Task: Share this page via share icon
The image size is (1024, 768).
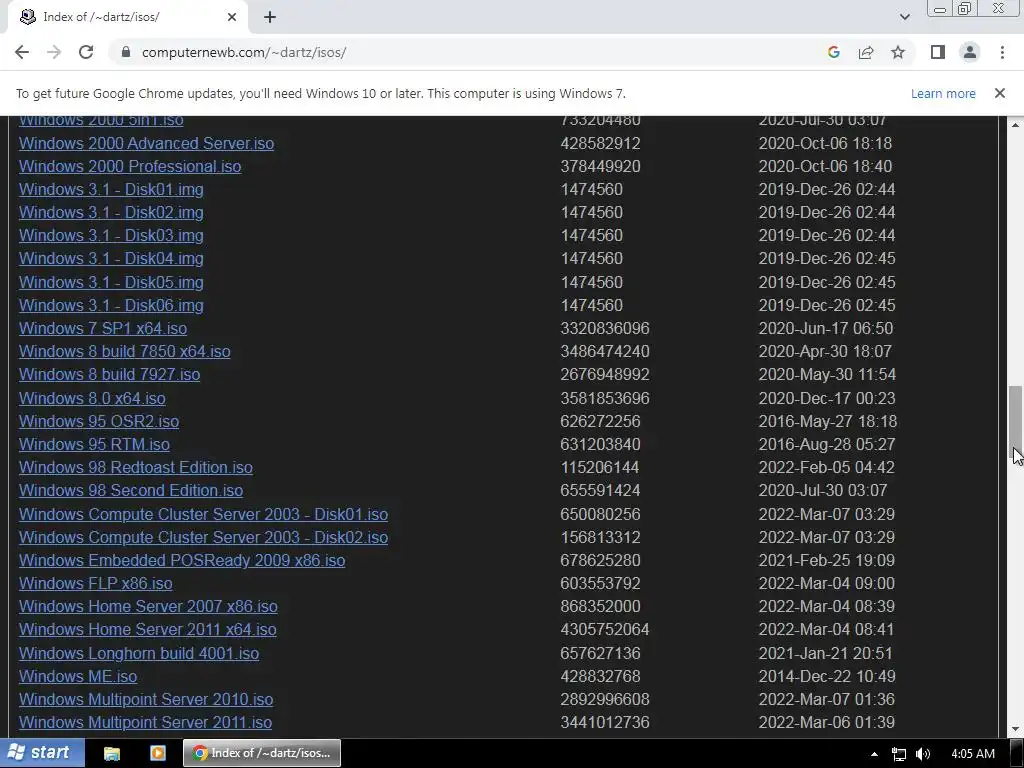Action: [x=866, y=52]
